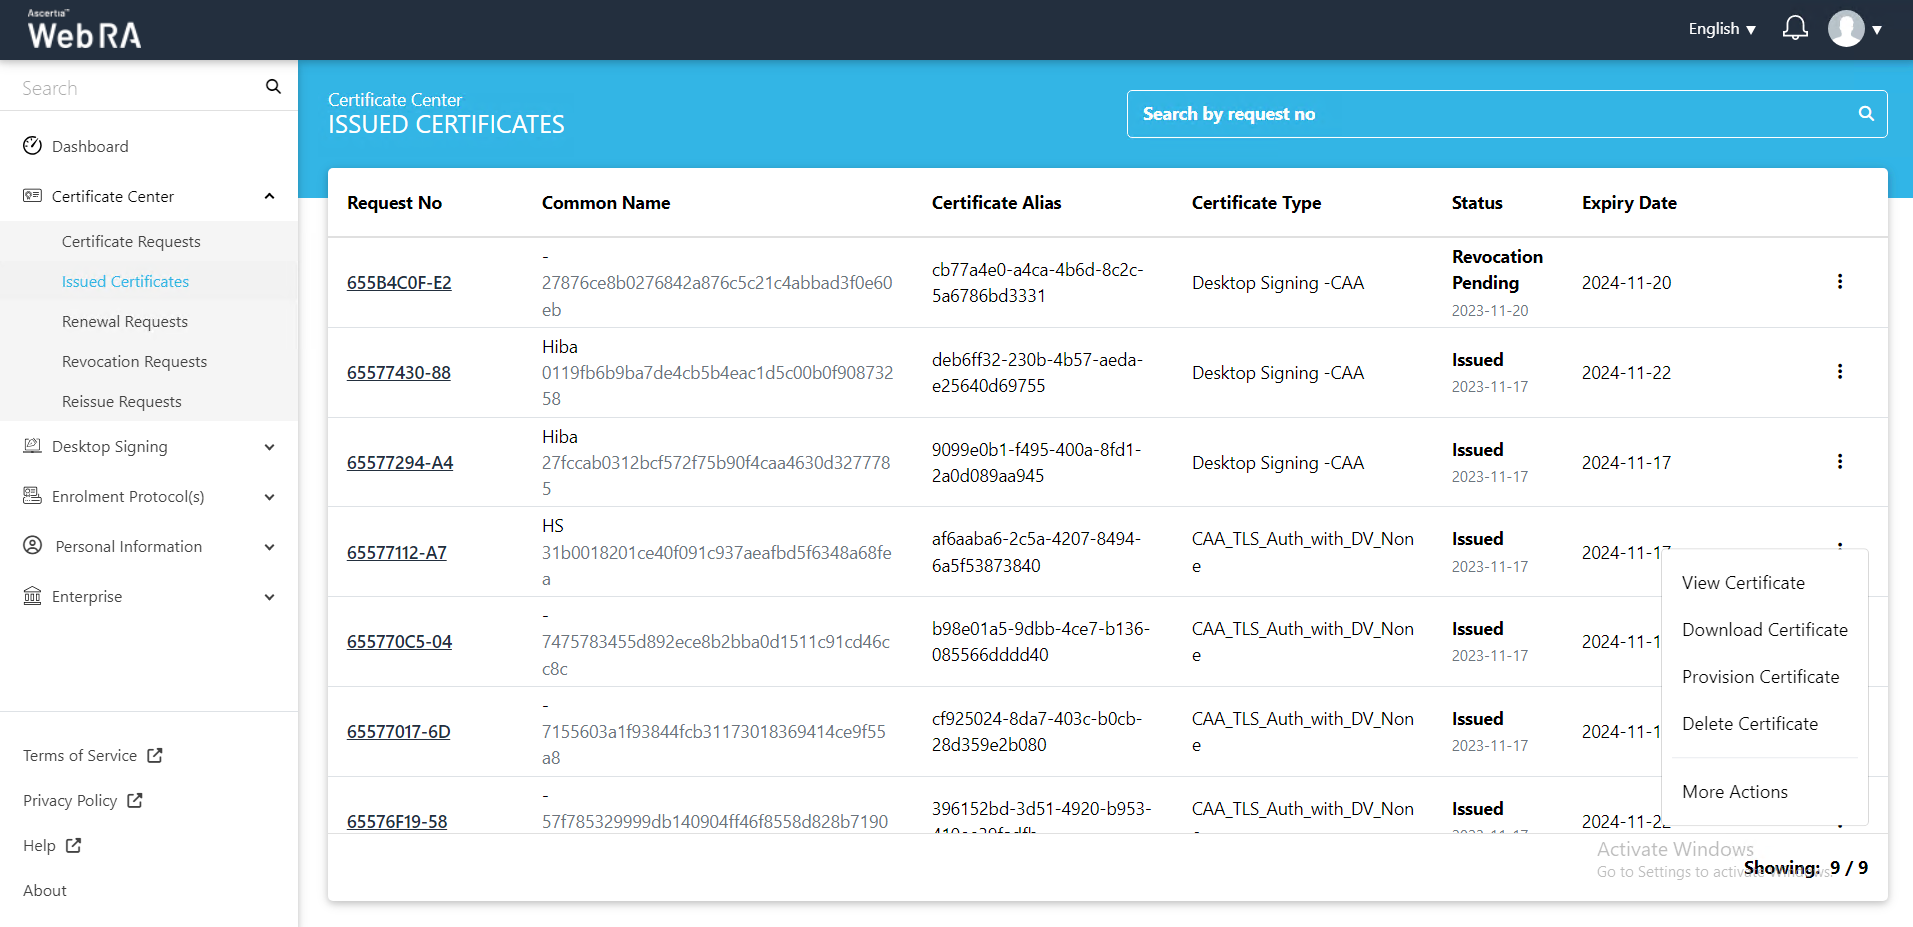Expand the Personal Information section
The height and width of the screenshot is (927, 1913).
tap(269, 547)
